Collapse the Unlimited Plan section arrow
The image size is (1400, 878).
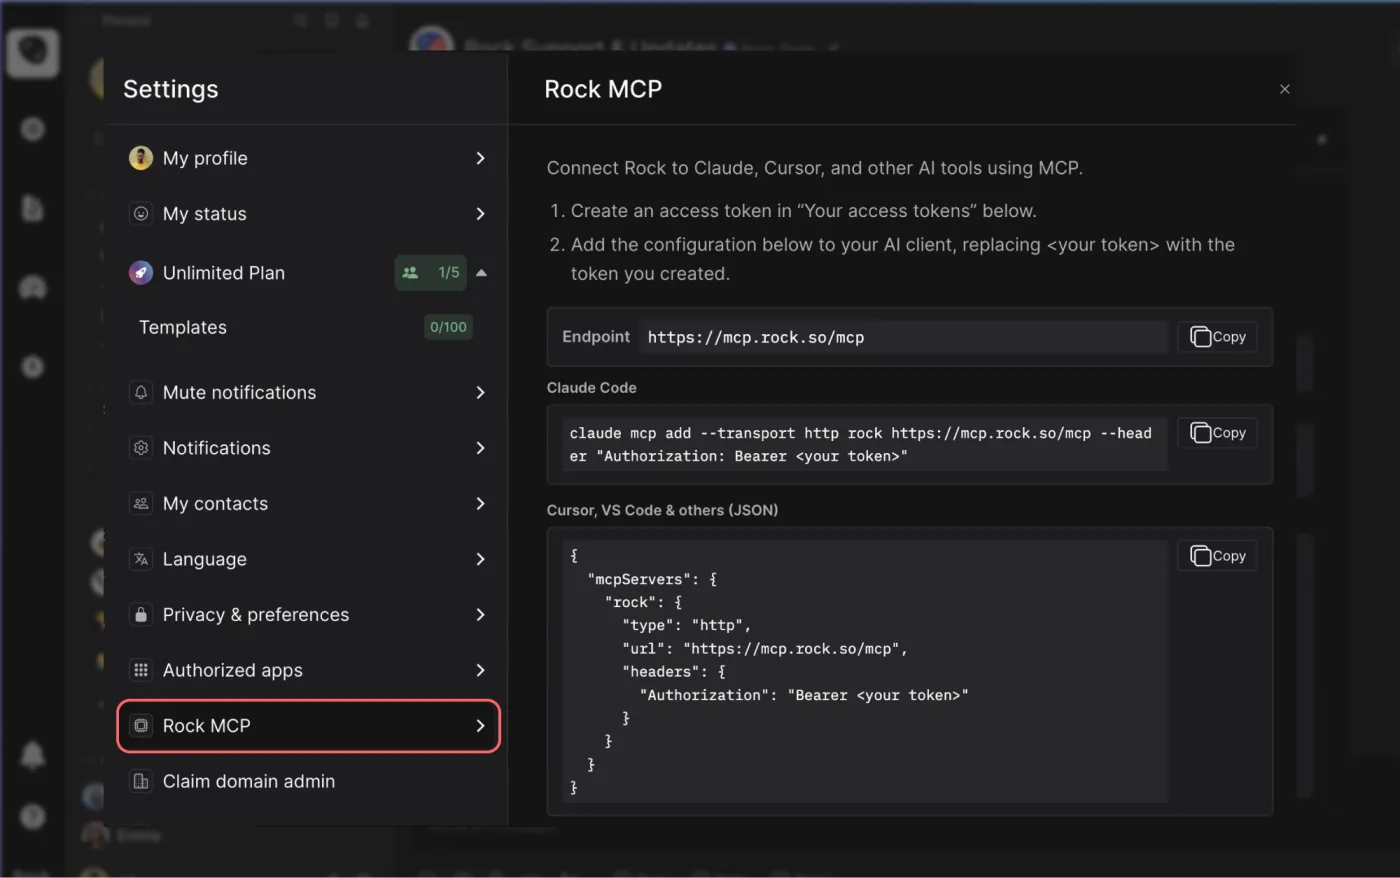pyautogui.click(x=481, y=273)
